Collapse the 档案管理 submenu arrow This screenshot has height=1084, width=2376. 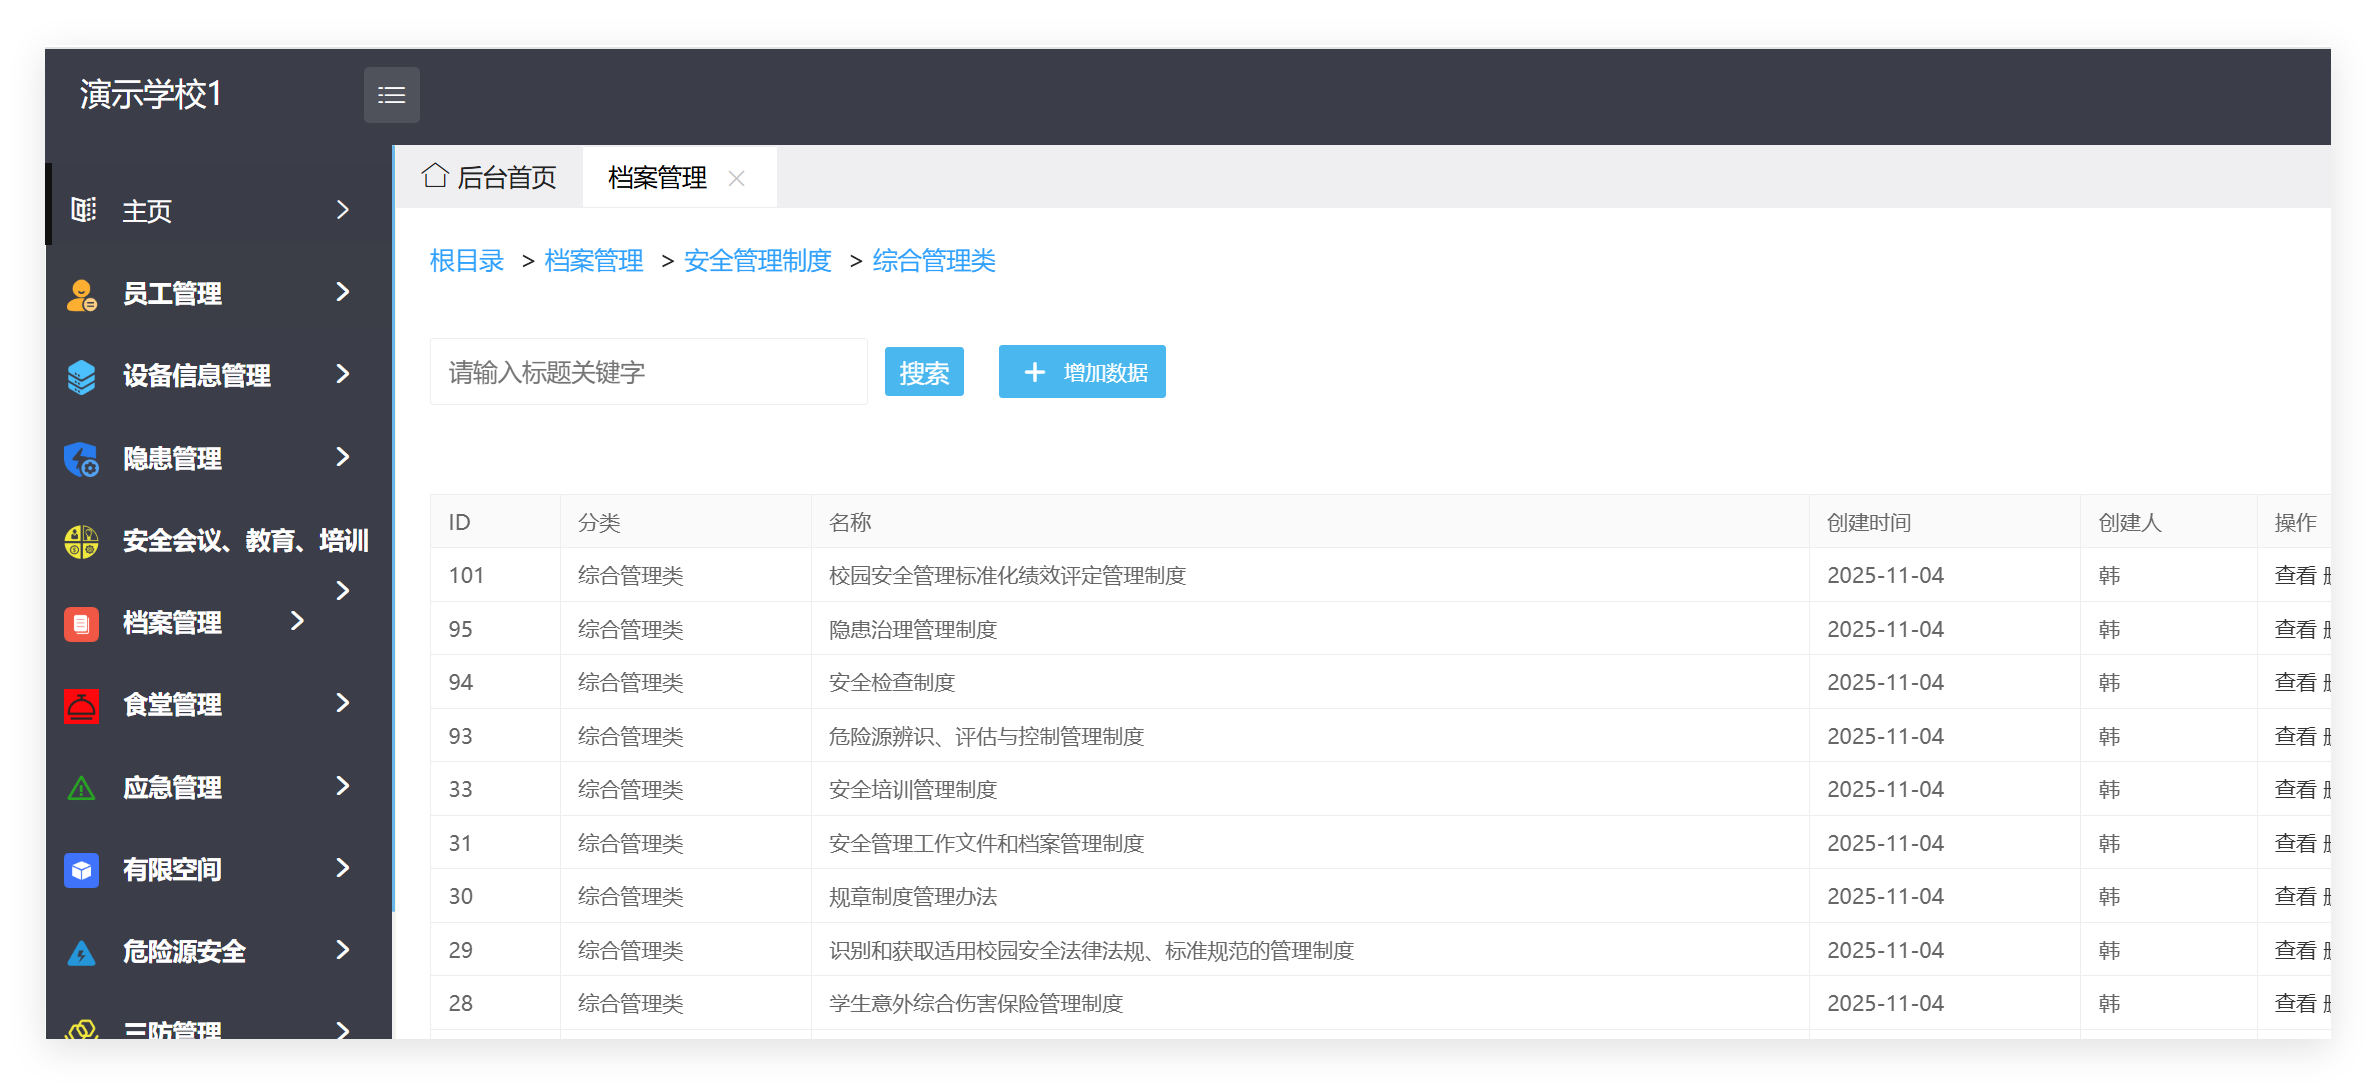coord(298,622)
